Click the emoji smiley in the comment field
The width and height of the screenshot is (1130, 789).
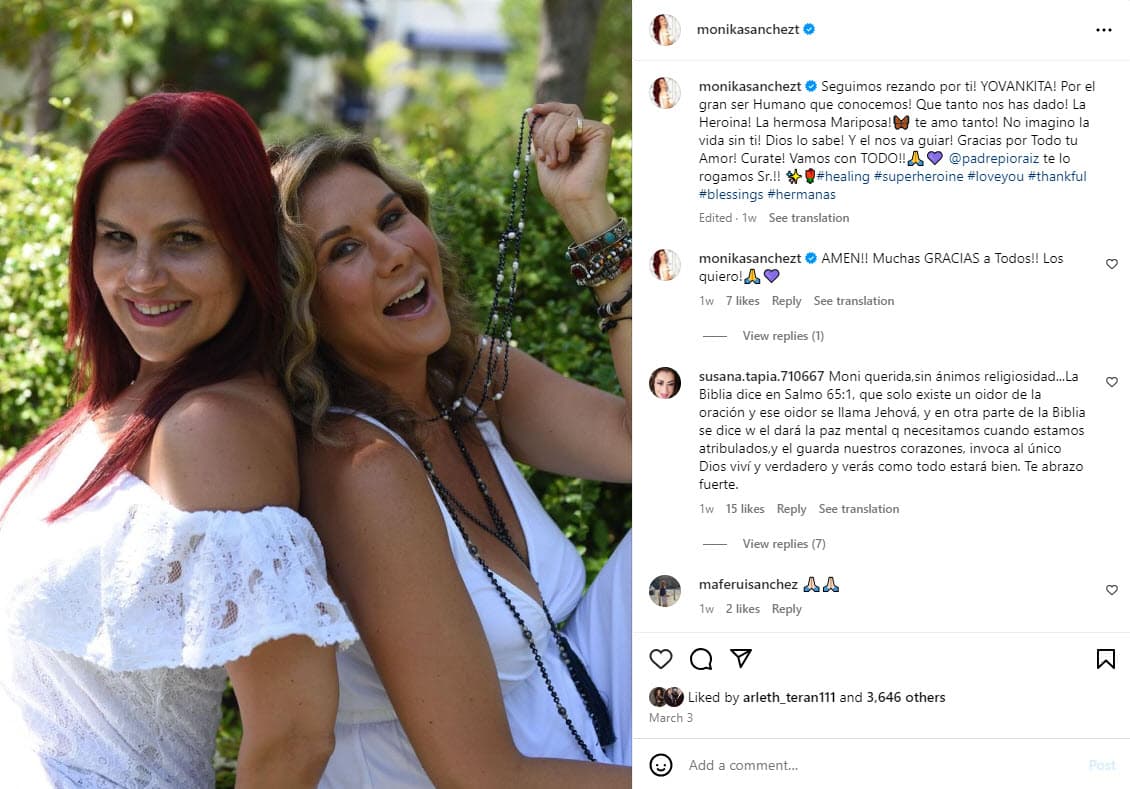coord(661,765)
